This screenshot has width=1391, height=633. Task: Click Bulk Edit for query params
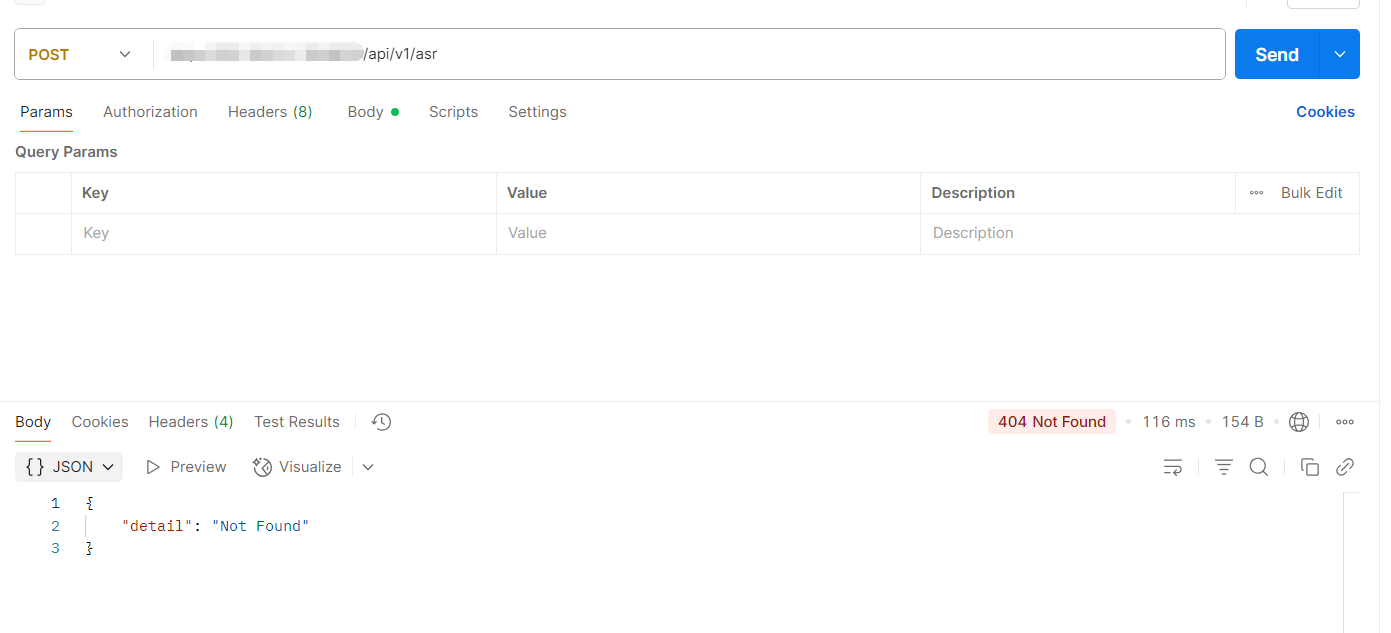1311,193
